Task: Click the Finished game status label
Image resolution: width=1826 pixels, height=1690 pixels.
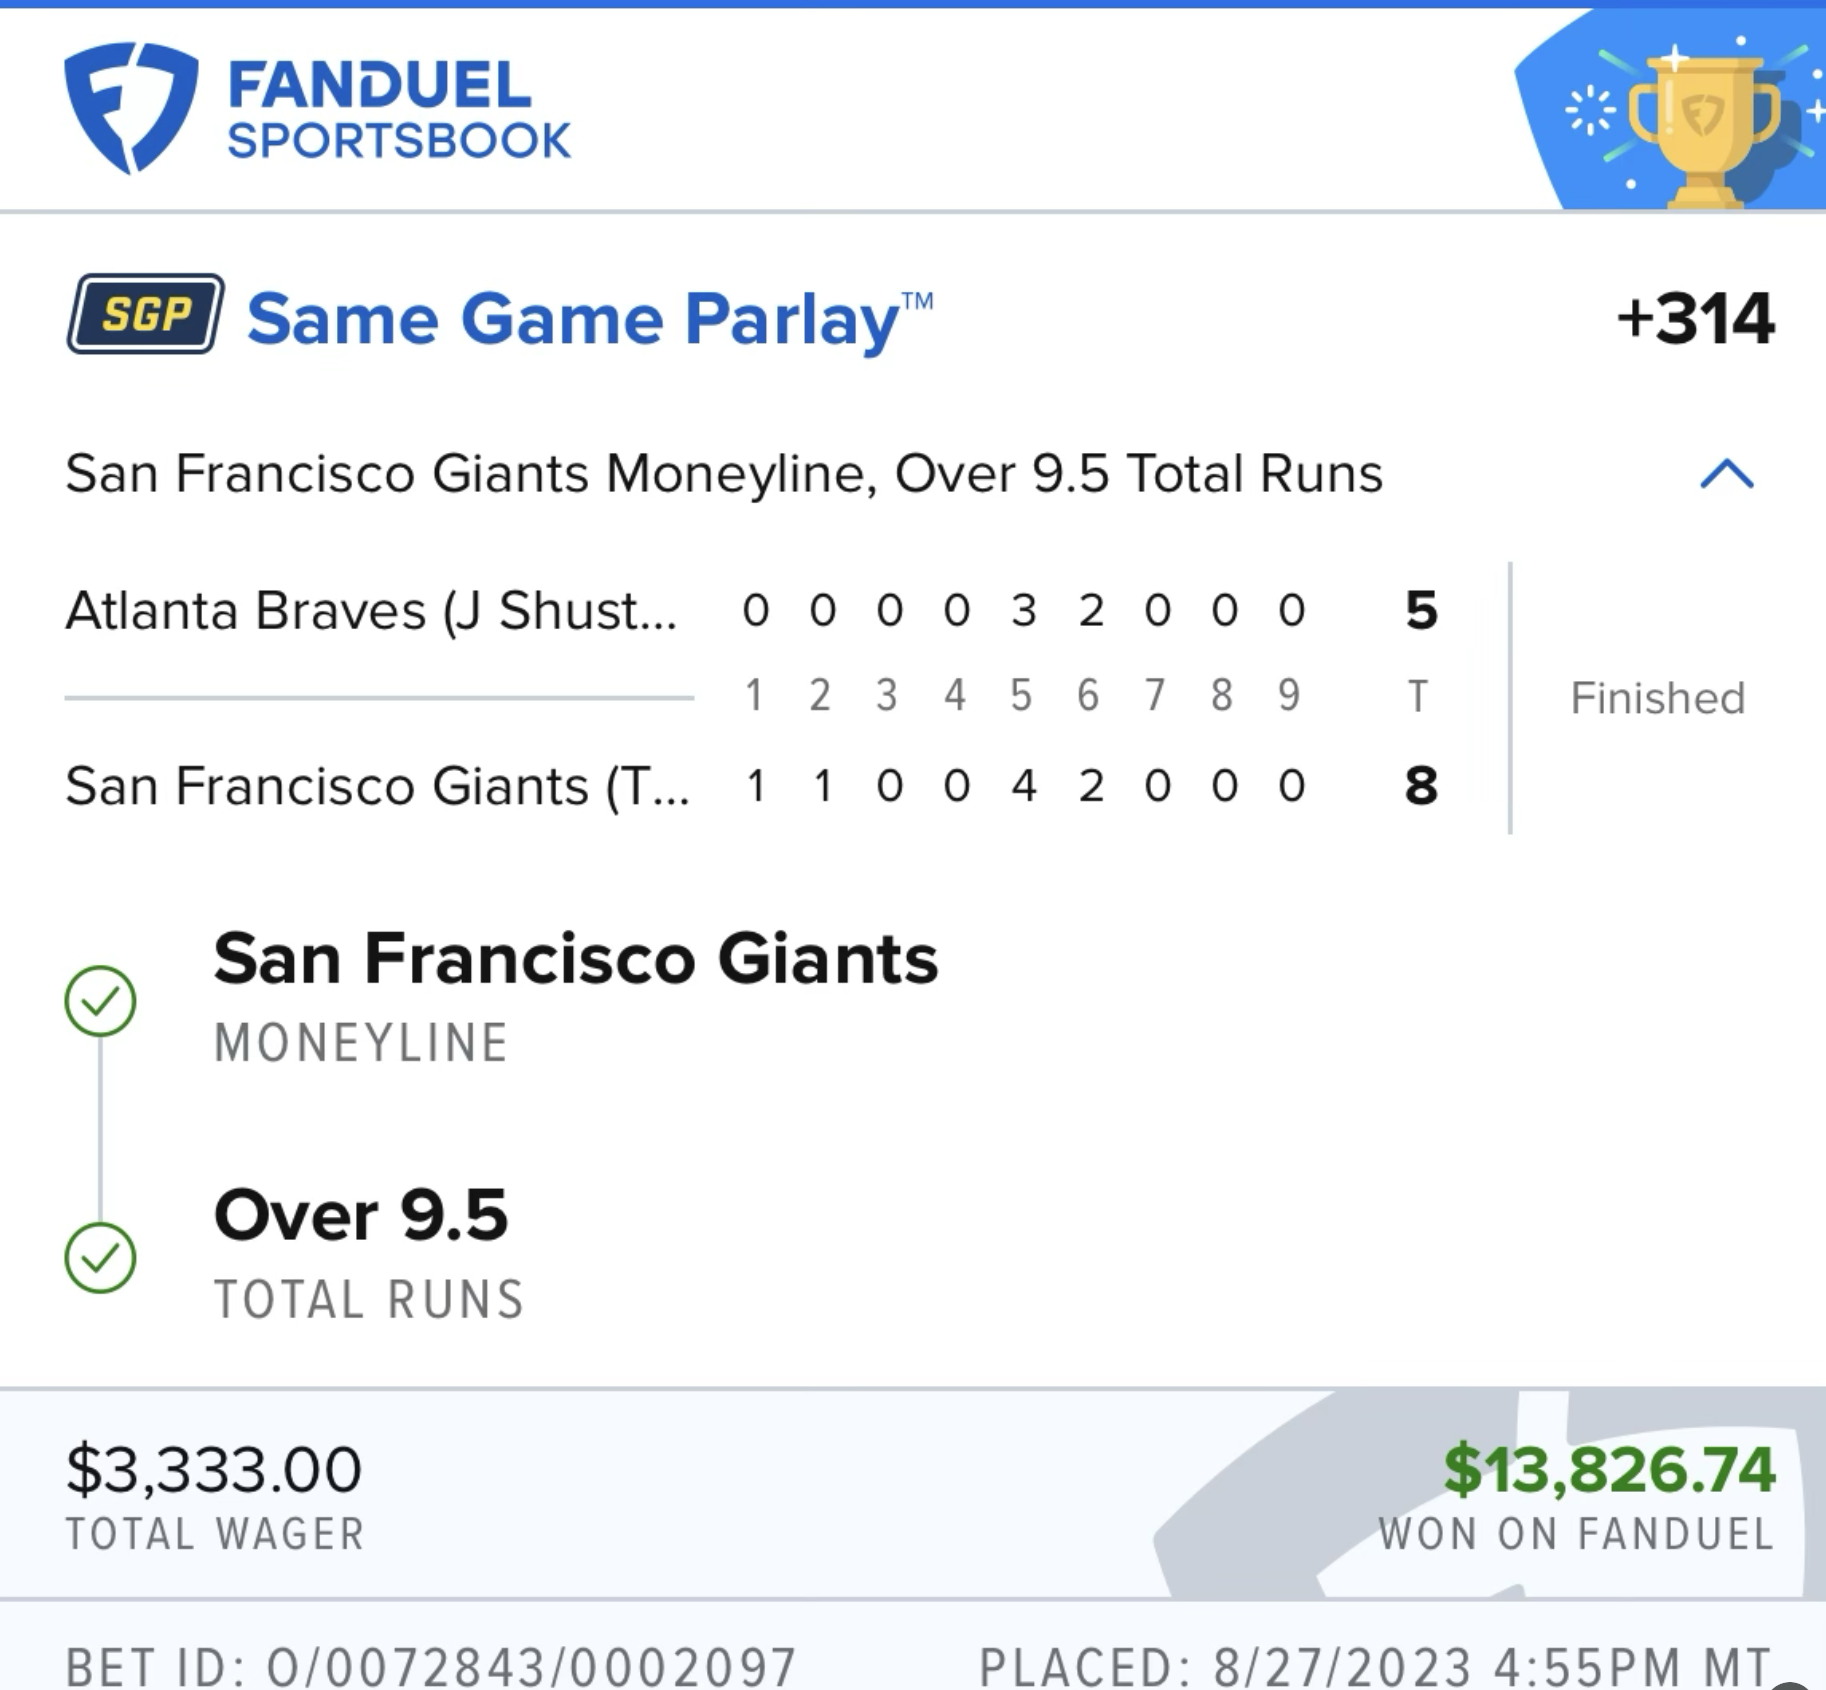Action: (x=1657, y=698)
